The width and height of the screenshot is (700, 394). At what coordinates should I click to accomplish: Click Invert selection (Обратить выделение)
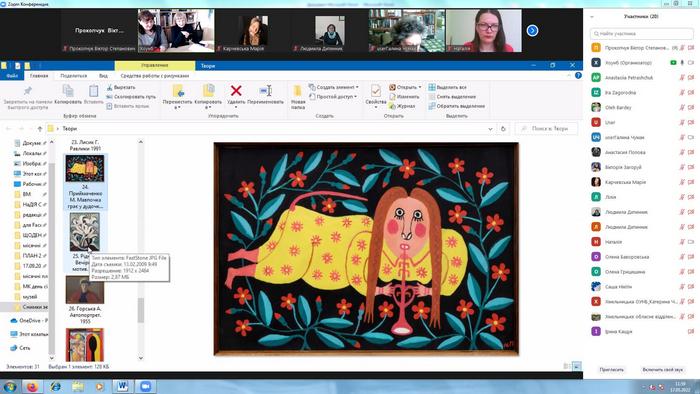point(456,106)
